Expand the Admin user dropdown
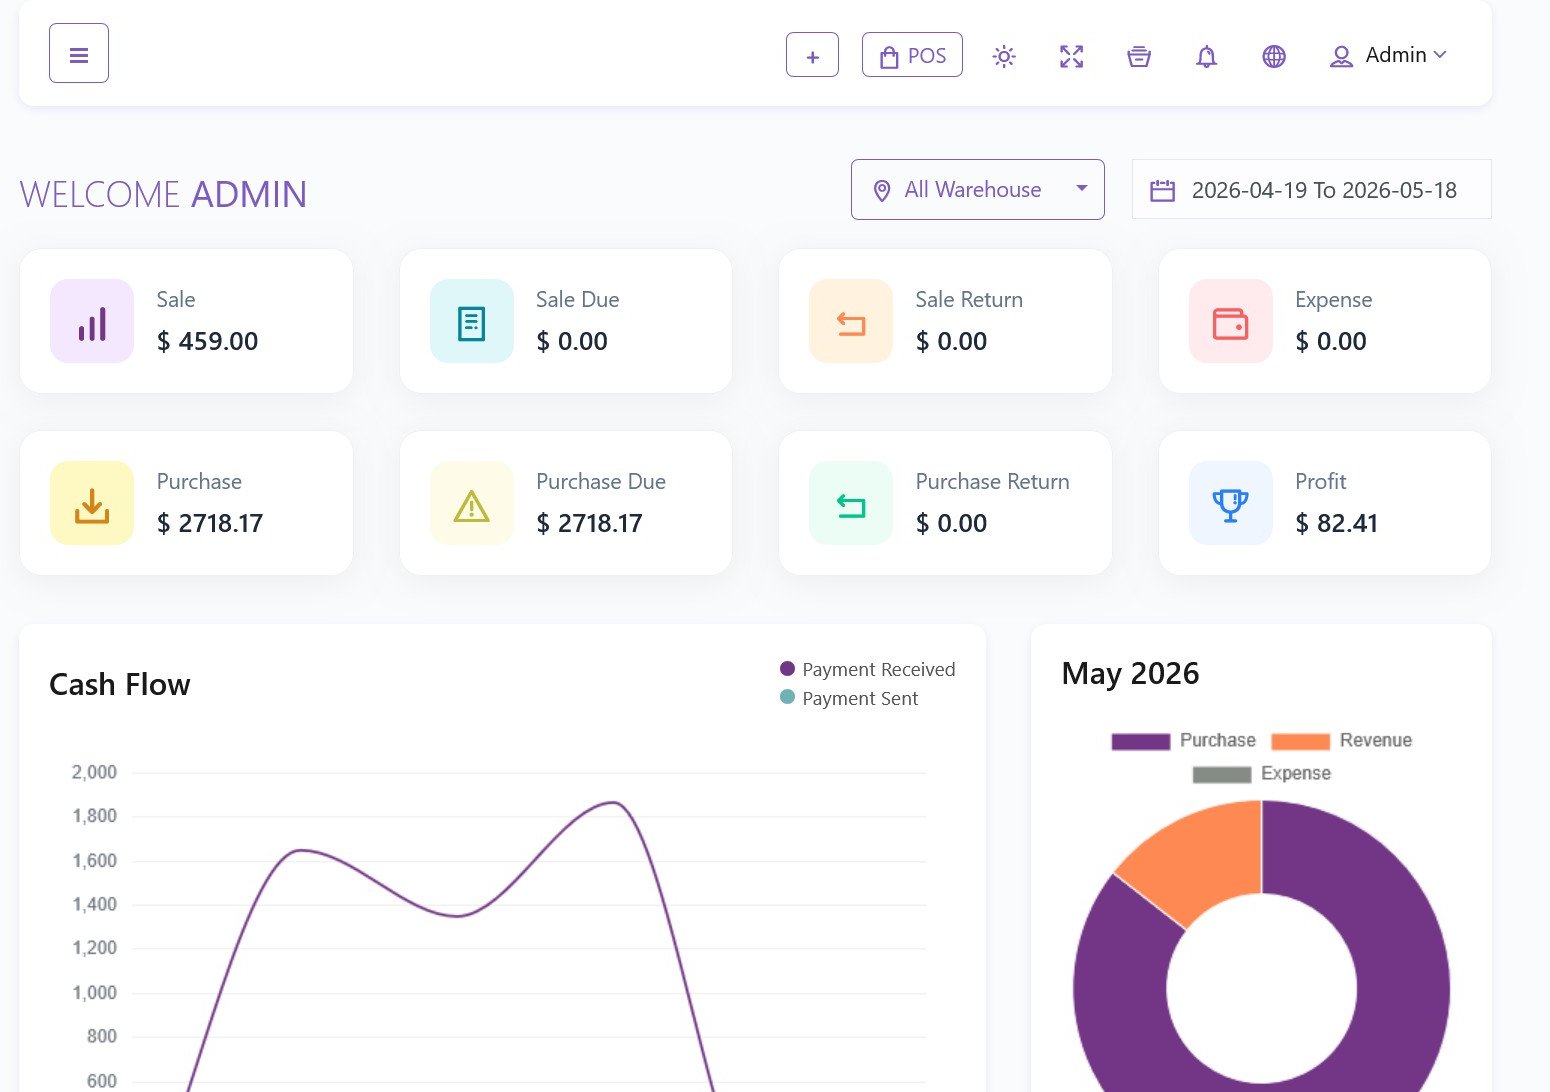Viewport: 1550px width, 1092px height. 1388,55
